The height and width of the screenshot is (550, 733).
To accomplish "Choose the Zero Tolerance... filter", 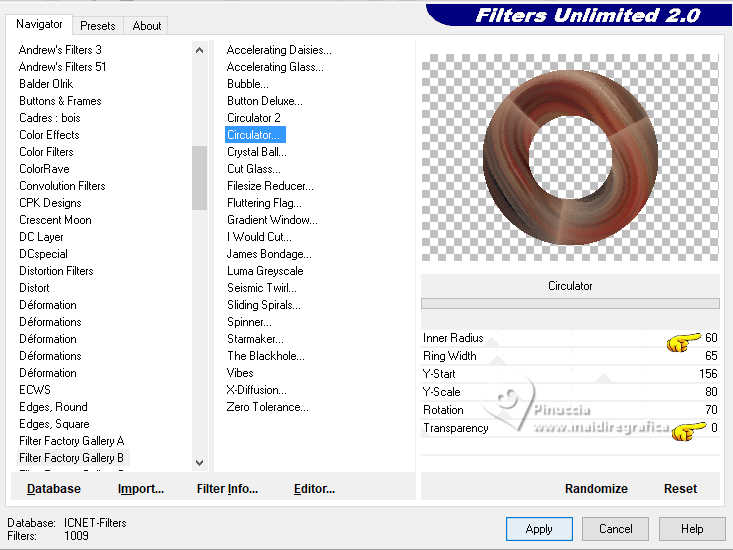I will pos(267,407).
